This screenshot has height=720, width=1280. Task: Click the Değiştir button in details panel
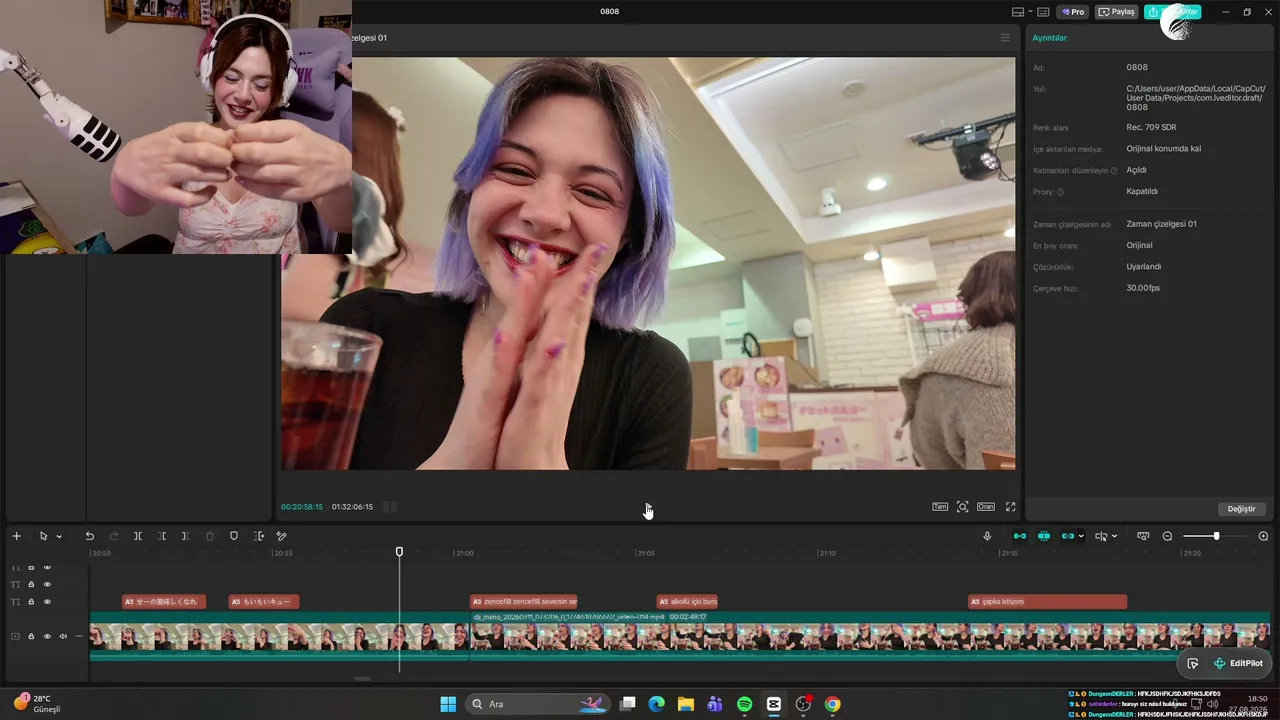1241,509
